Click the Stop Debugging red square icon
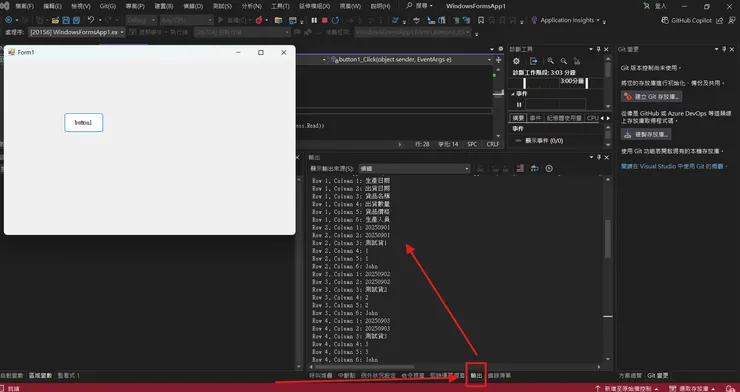This screenshot has width=740, height=392. click(325, 20)
